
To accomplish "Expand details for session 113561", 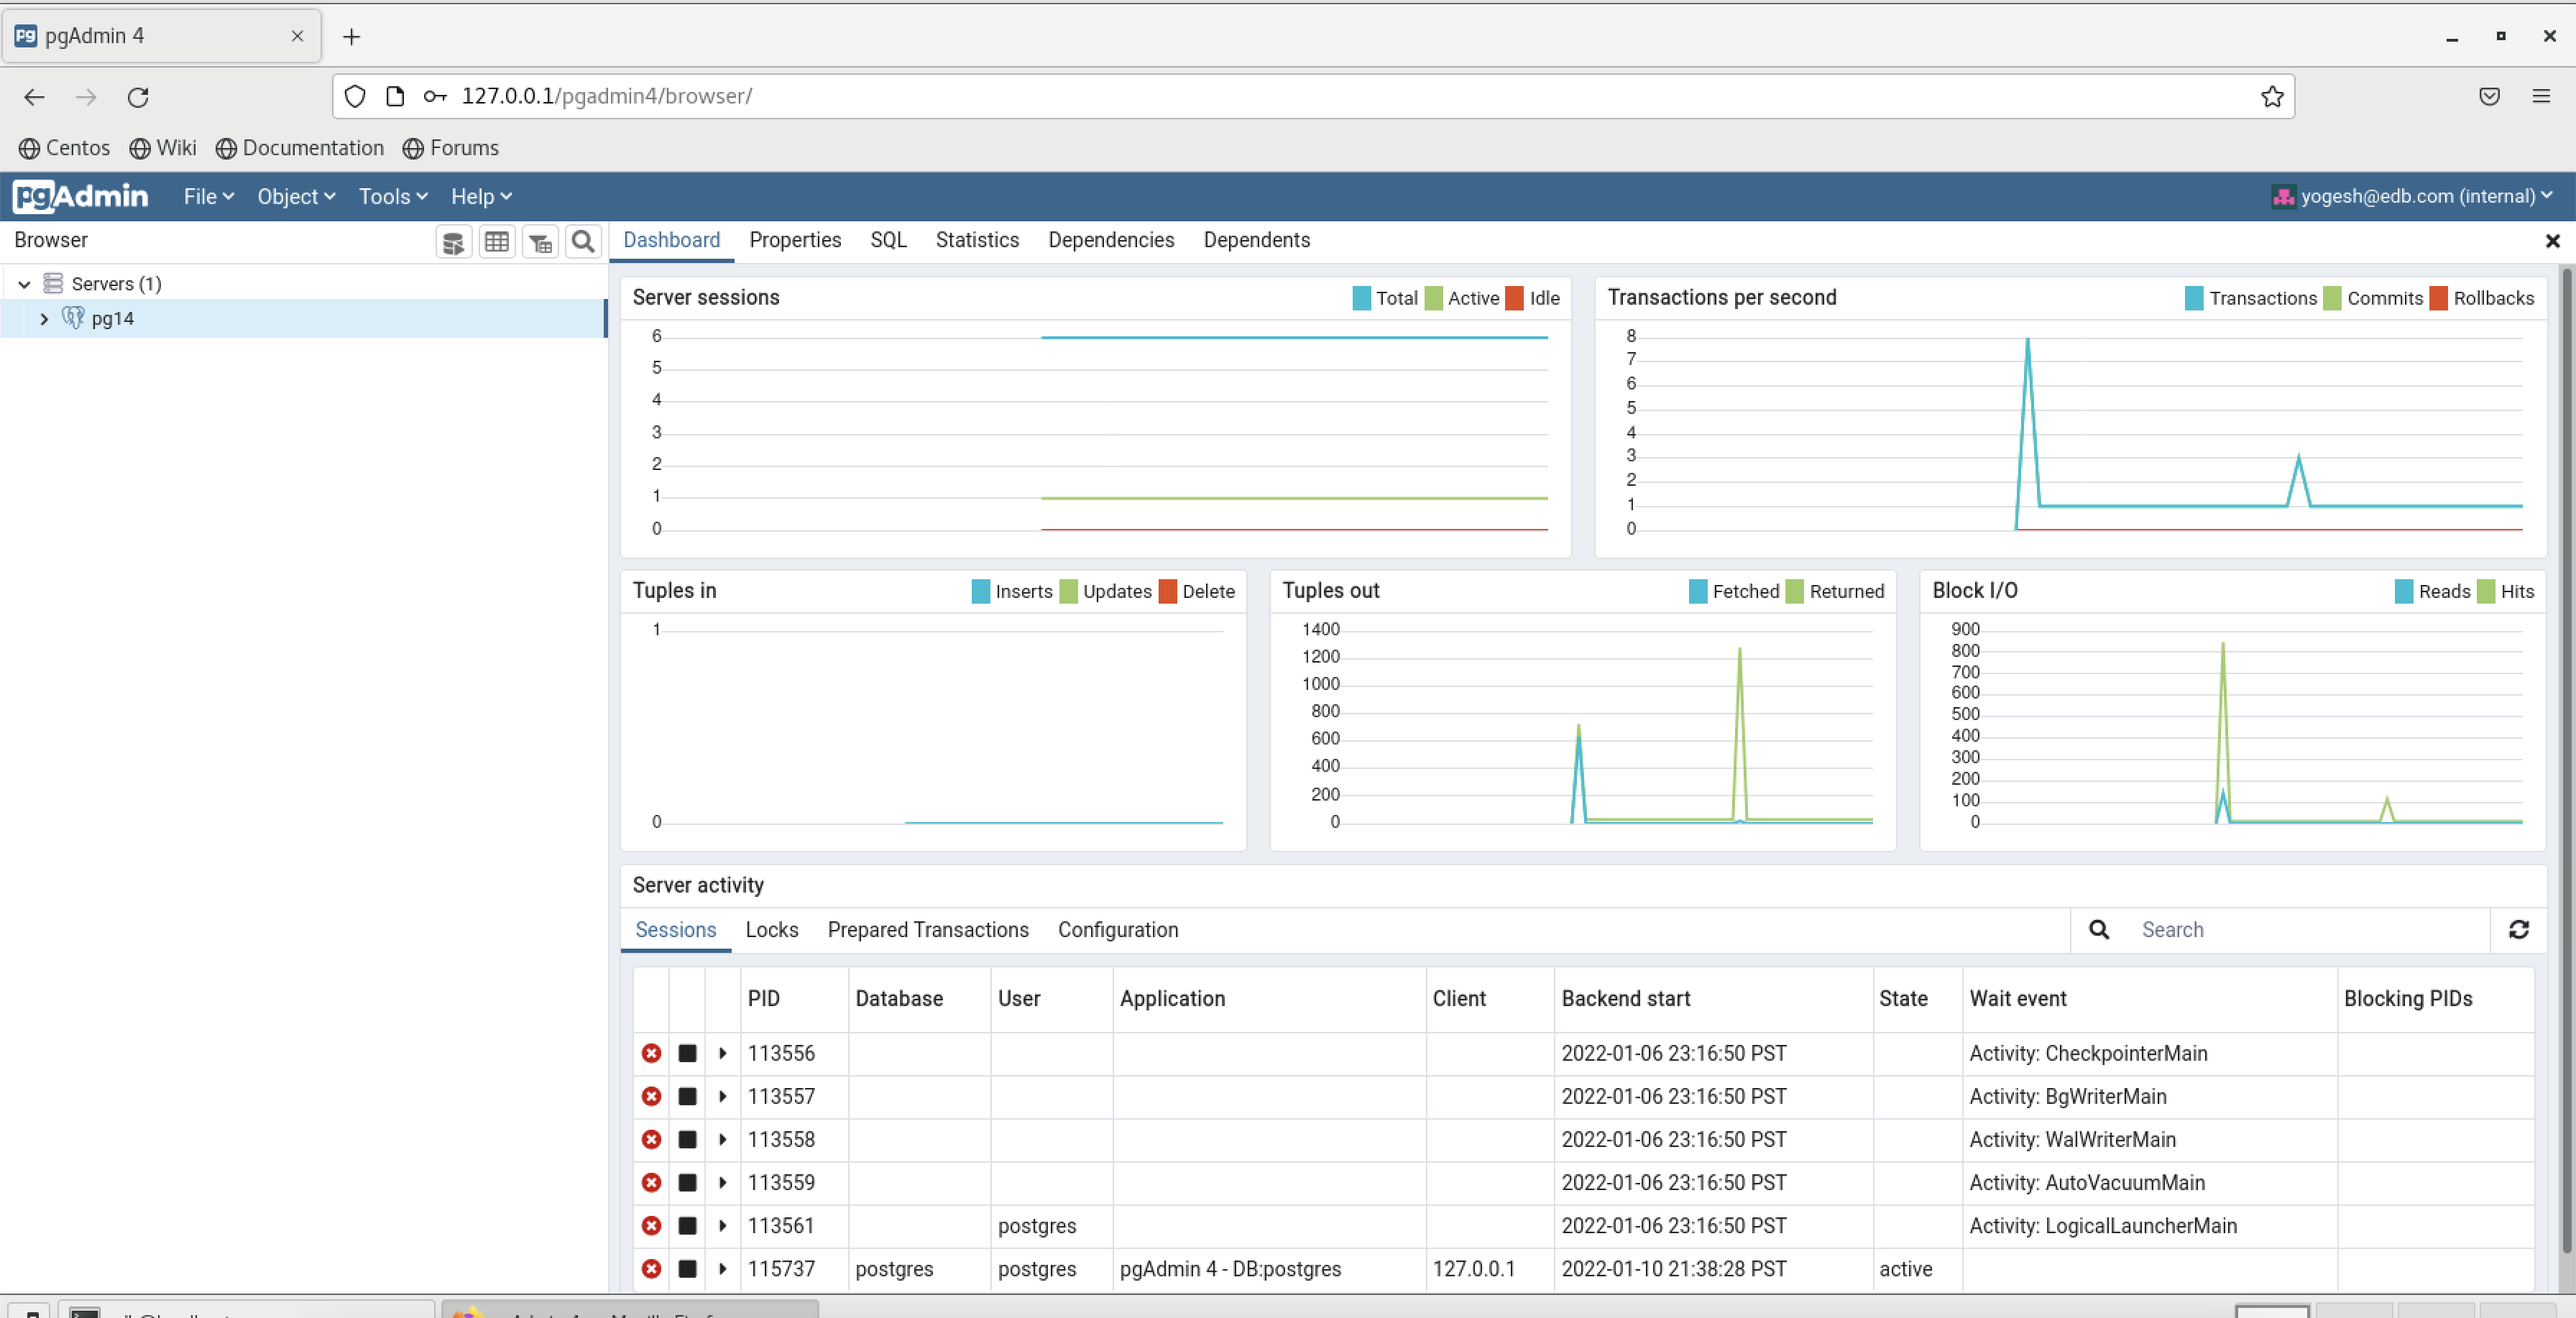I will pyautogui.click(x=721, y=1226).
